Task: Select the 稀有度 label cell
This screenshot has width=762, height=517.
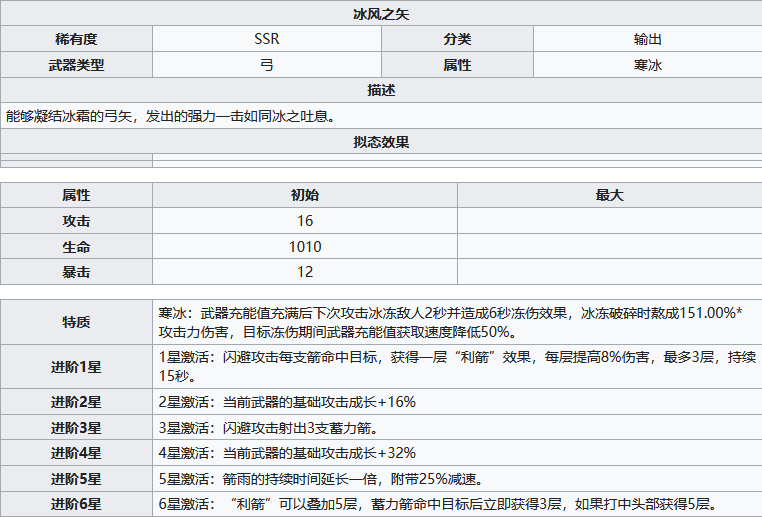Action: pyautogui.click(x=76, y=40)
